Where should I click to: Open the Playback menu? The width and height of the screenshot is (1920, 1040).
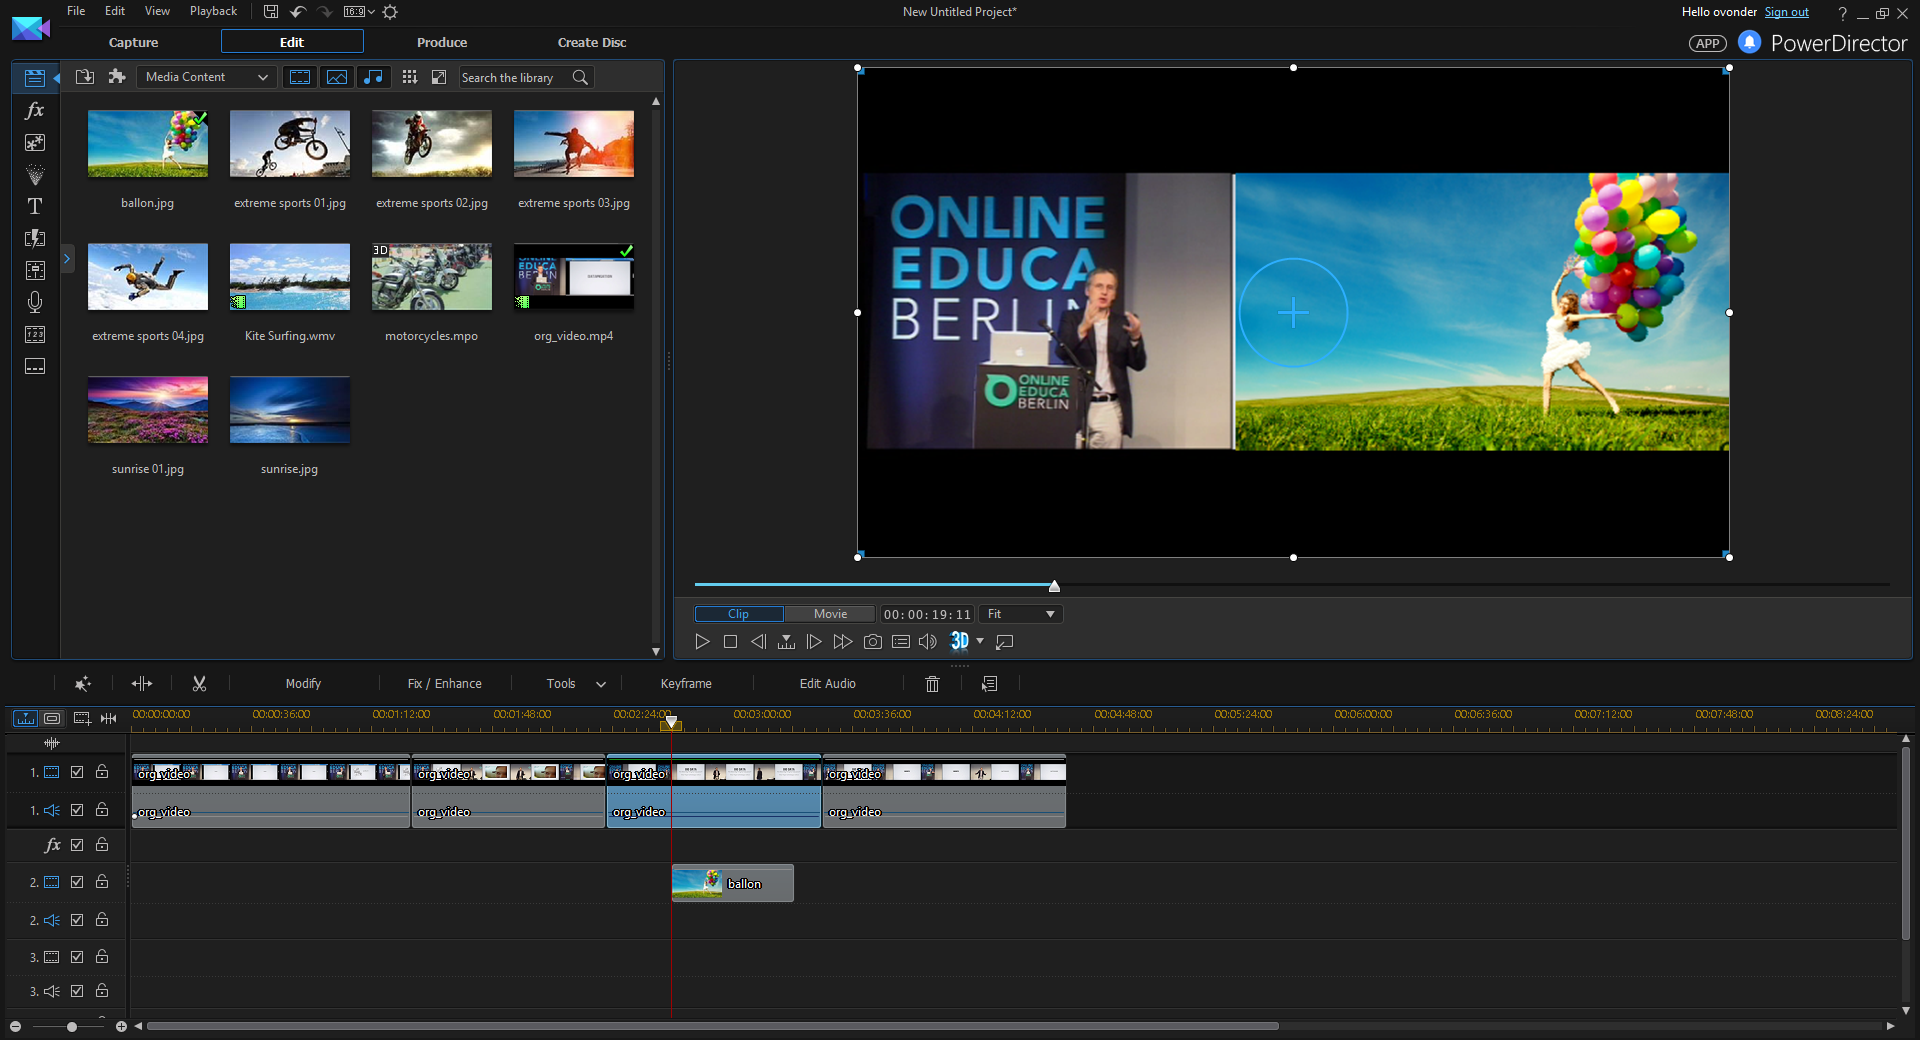pyautogui.click(x=213, y=11)
